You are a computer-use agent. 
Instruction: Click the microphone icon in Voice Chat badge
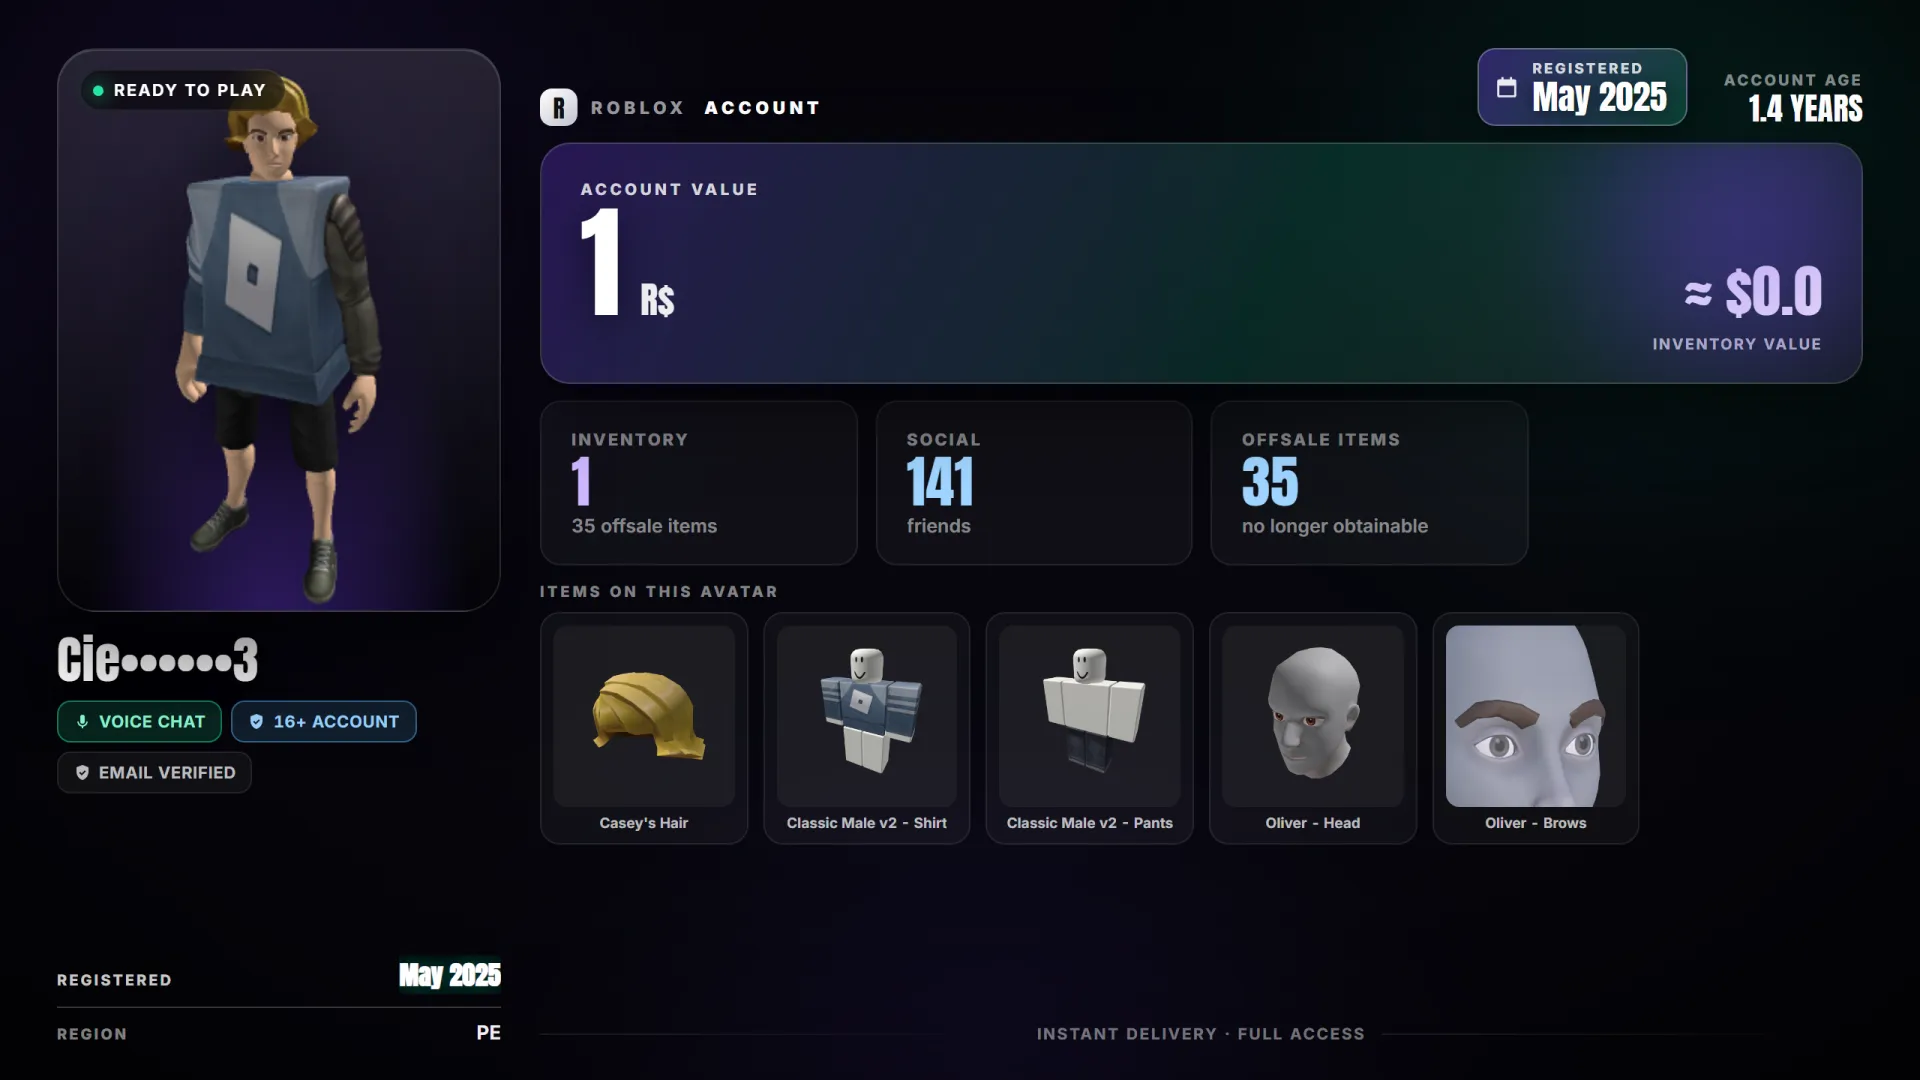tap(82, 722)
